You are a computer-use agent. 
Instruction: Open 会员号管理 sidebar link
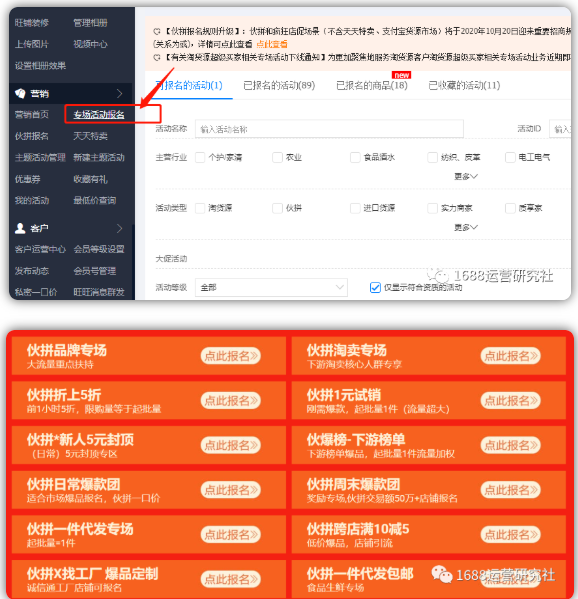coord(95,271)
